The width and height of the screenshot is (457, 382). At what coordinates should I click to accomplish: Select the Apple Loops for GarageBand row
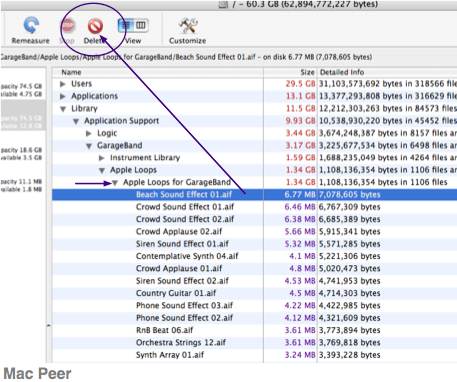pos(254,182)
